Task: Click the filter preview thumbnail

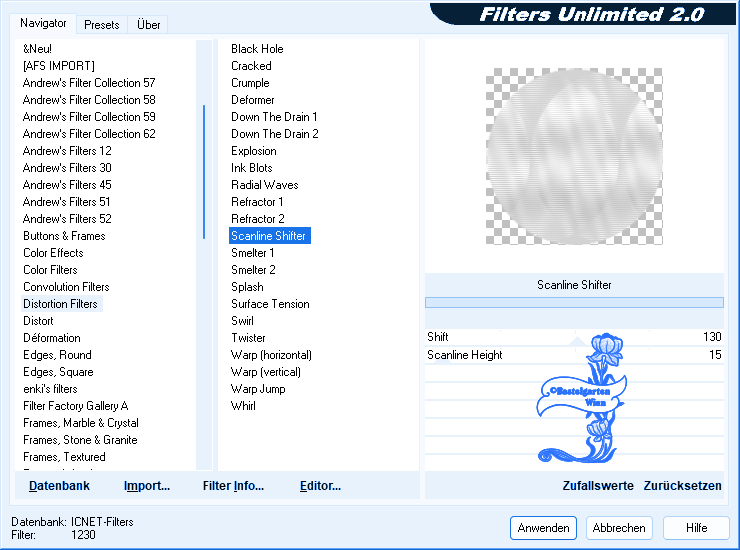Action: pos(574,156)
